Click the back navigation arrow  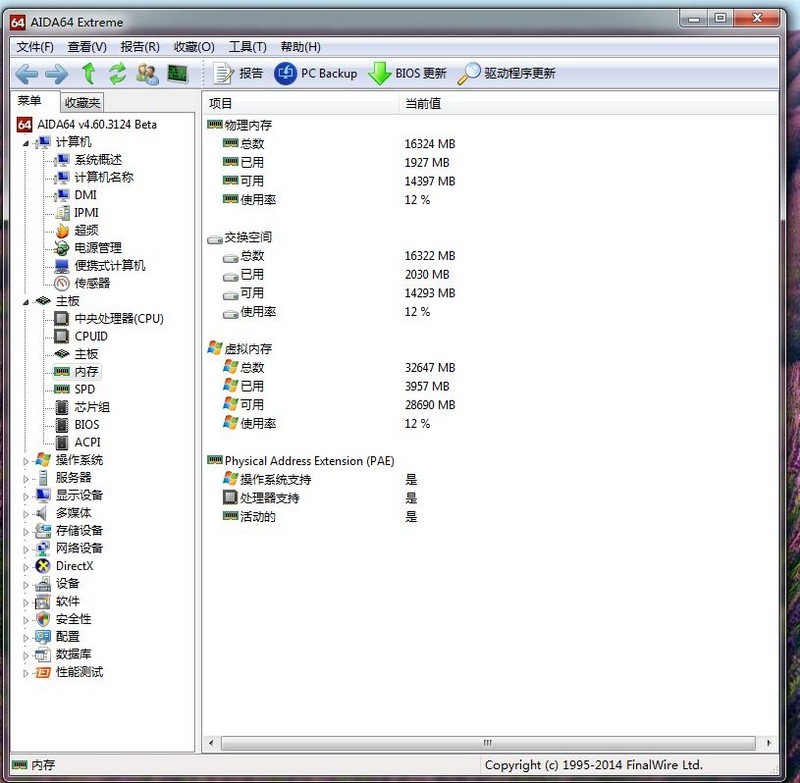tap(28, 72)
